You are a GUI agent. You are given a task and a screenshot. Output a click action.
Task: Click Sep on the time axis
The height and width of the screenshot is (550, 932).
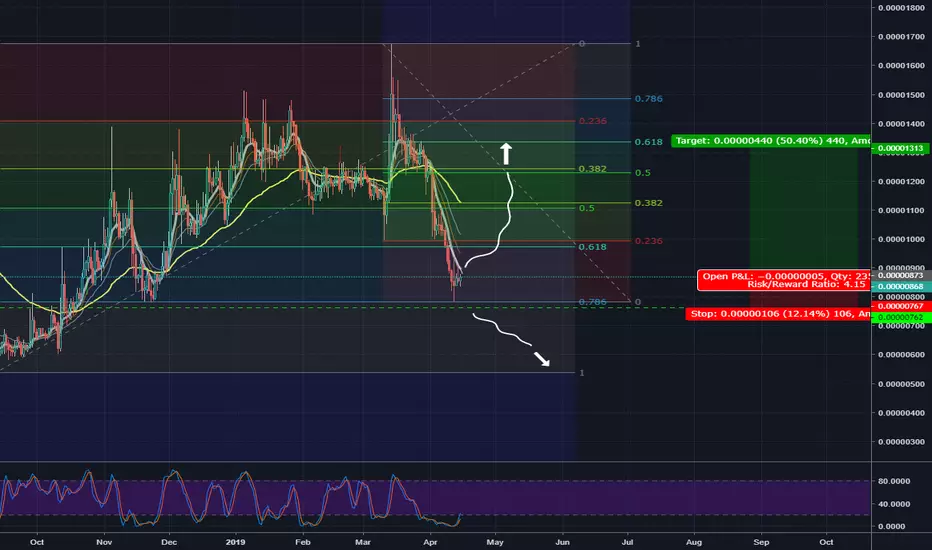tap(761, 542)
